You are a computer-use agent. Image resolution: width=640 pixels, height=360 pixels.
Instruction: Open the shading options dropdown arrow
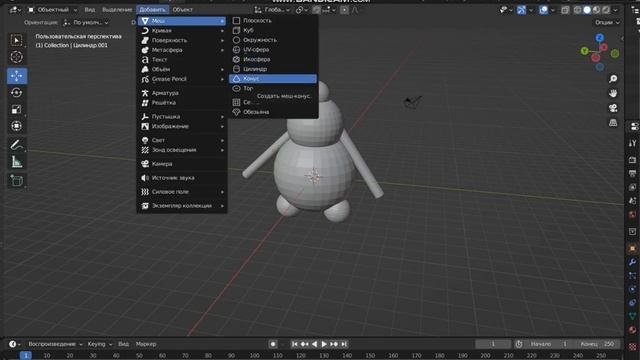click(x=615, y=10)
